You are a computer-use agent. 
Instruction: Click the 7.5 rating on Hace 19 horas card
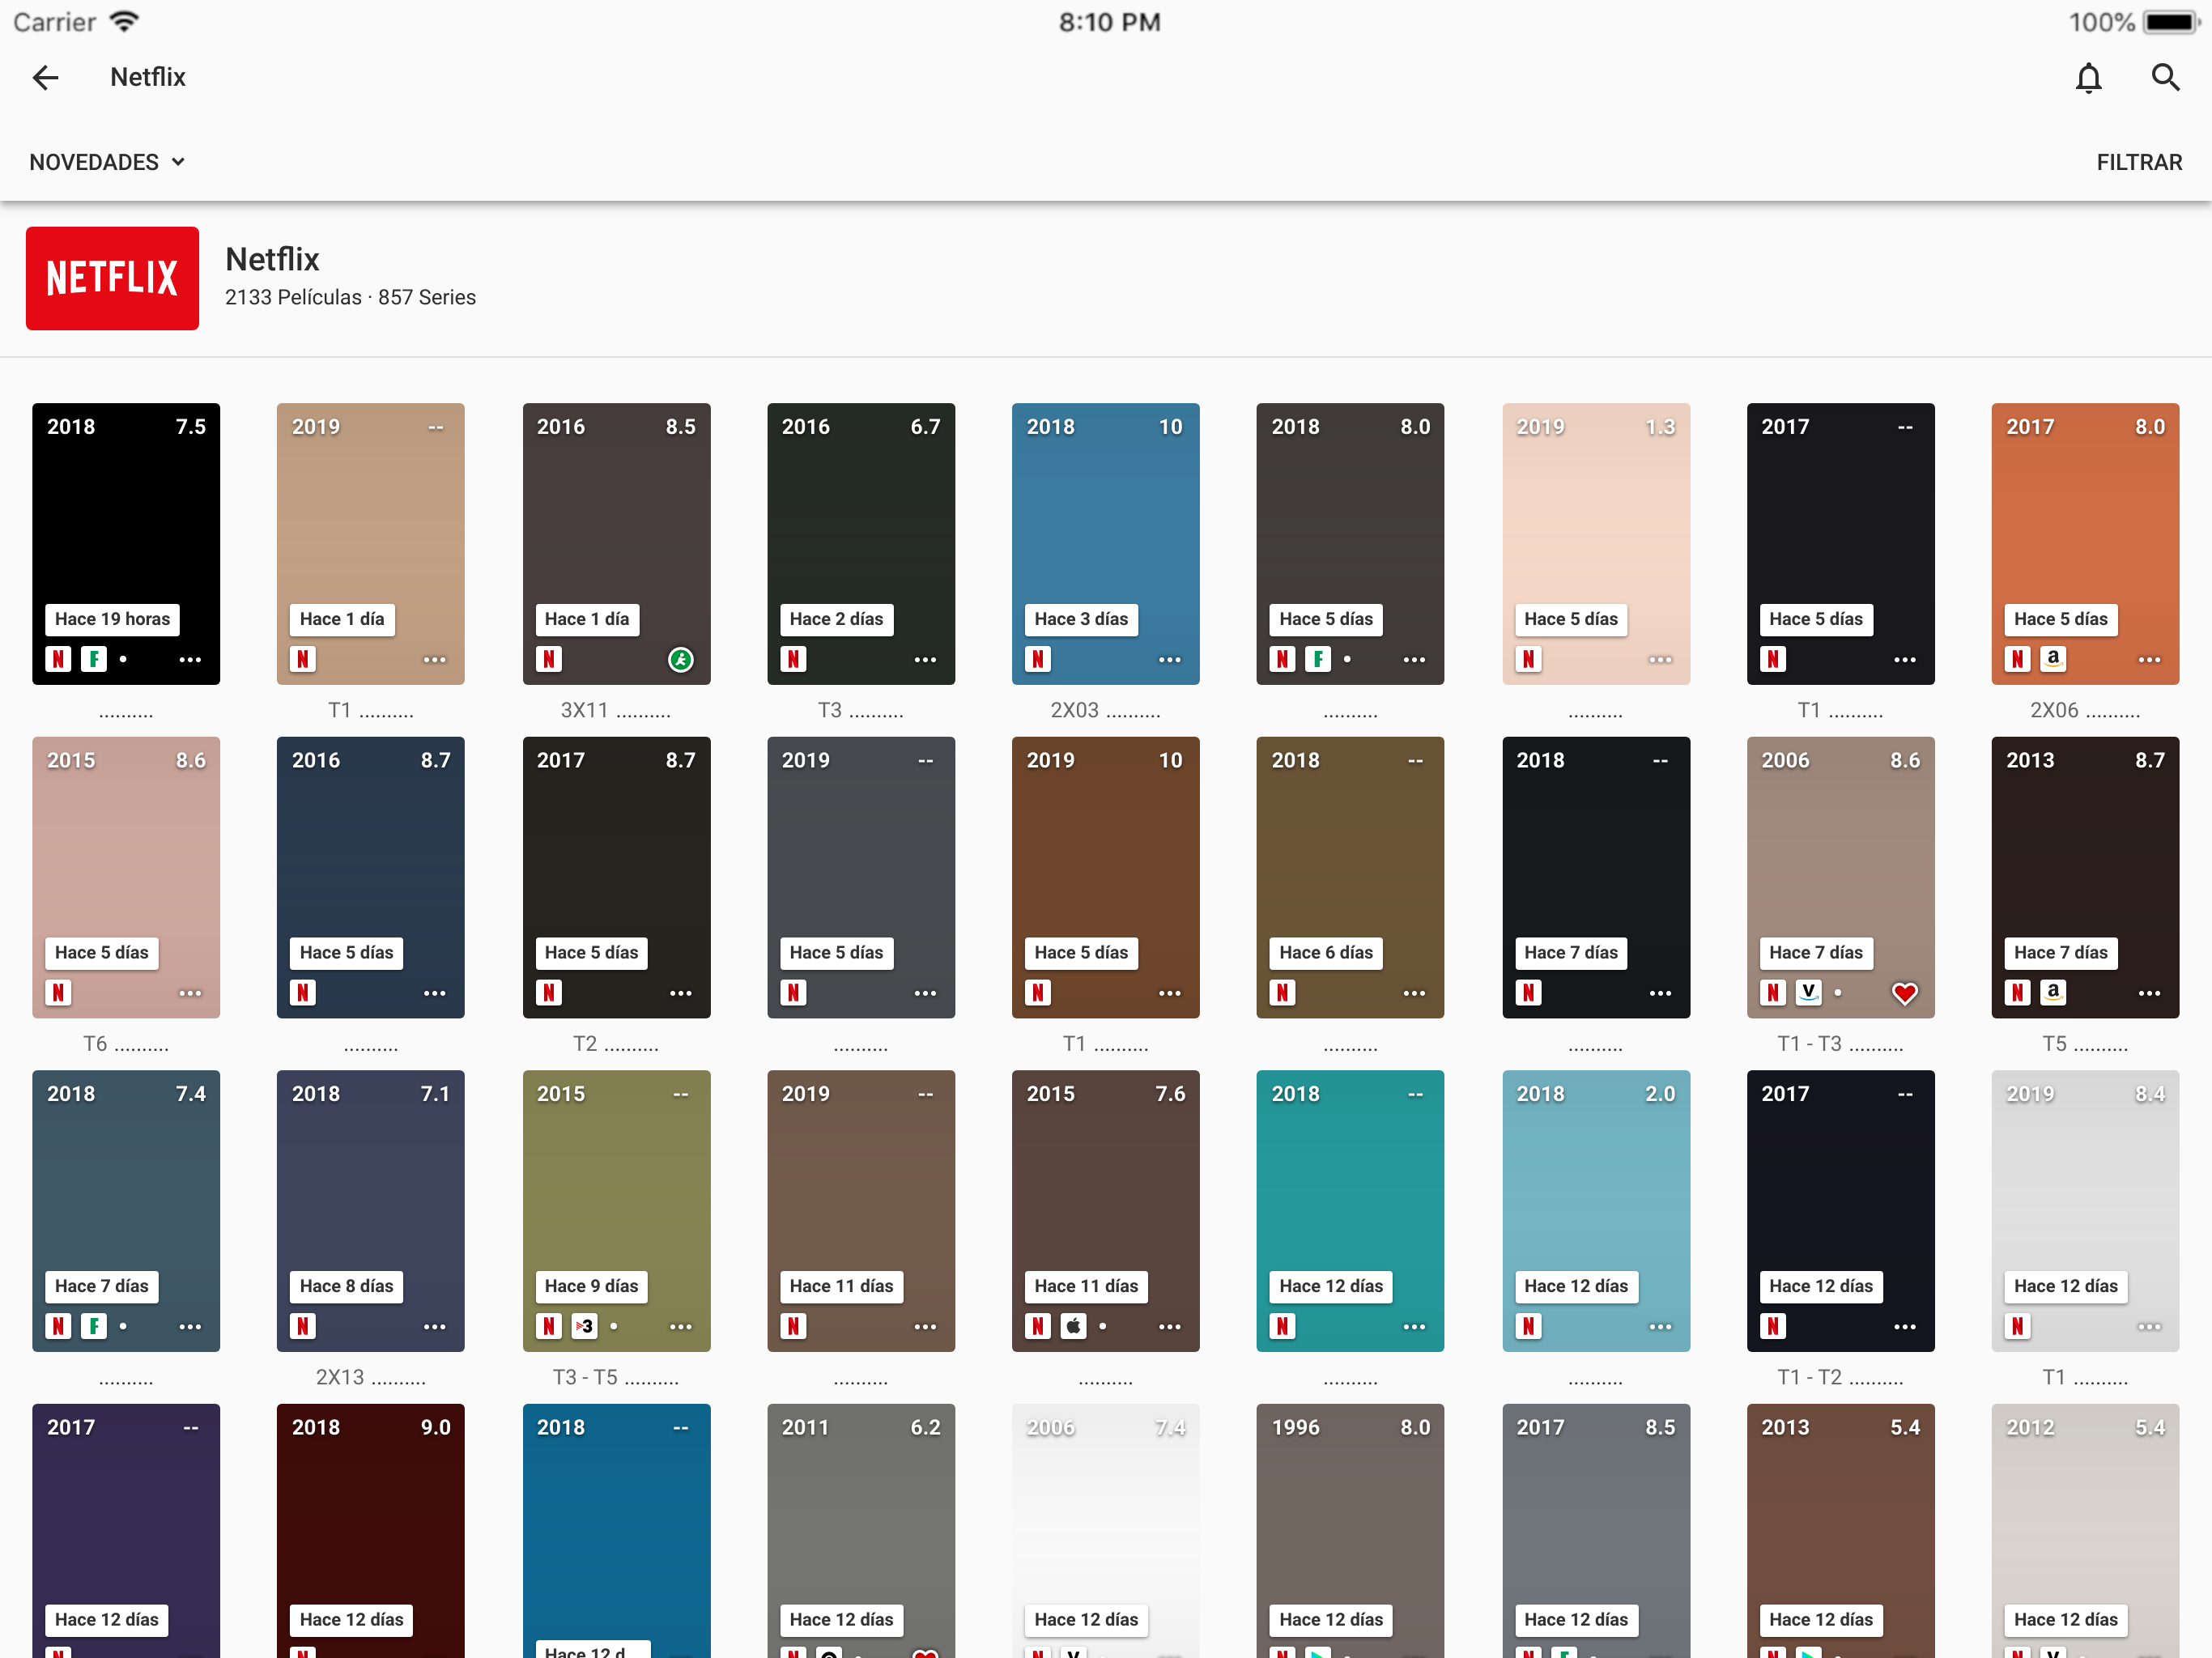coord(190,427)
